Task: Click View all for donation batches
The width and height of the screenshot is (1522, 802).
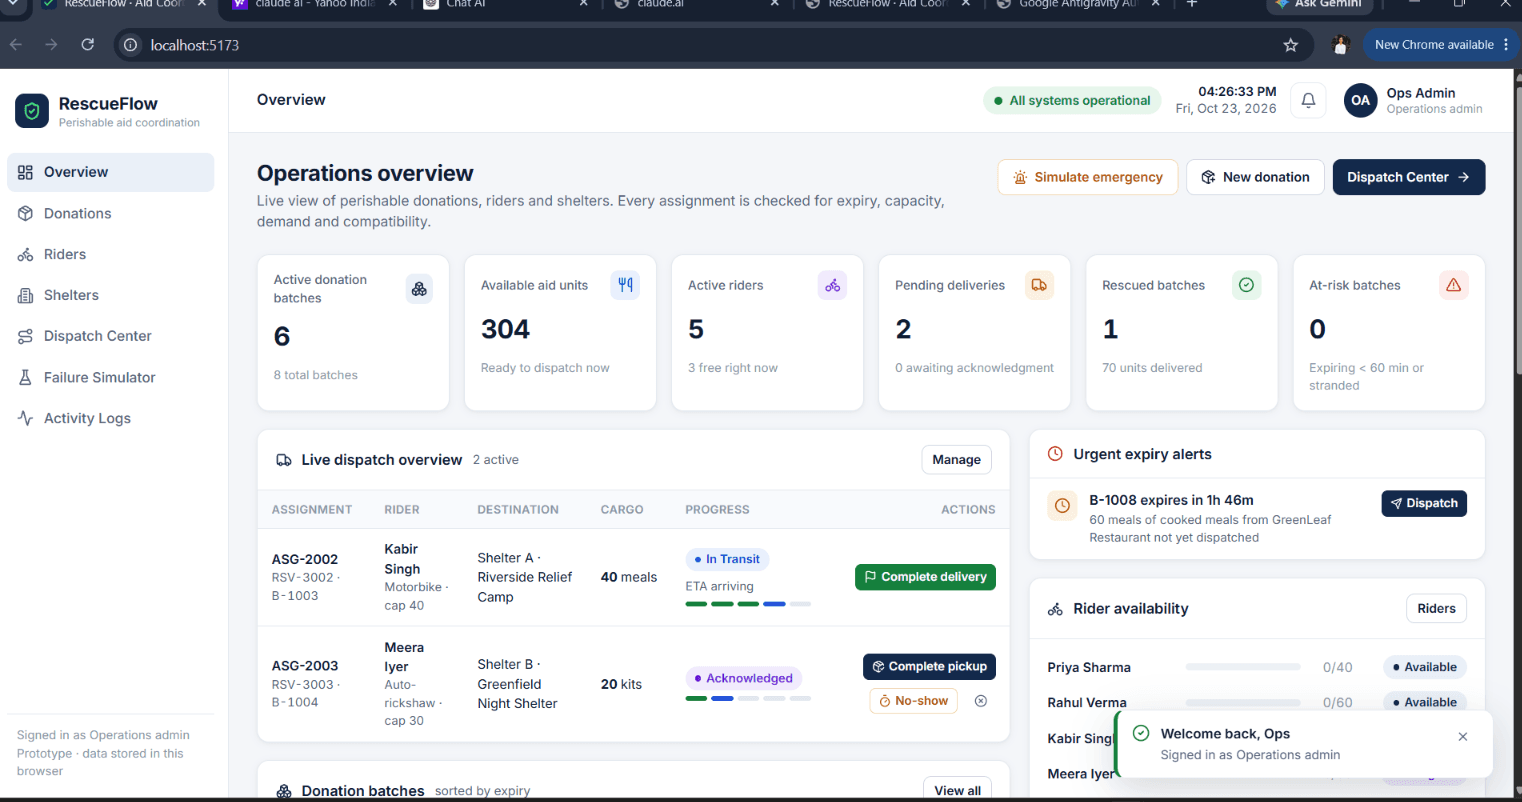Action: coord(957,790)
